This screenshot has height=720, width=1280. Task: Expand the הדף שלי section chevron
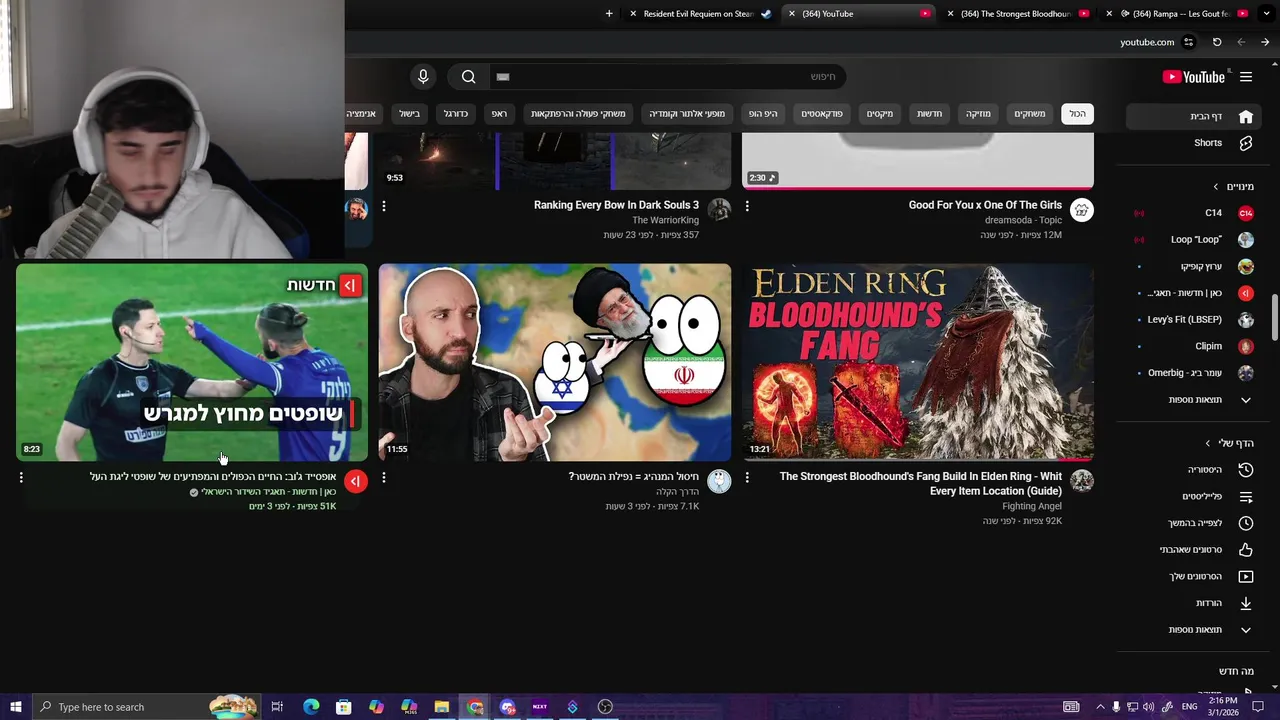(1208, 443)
